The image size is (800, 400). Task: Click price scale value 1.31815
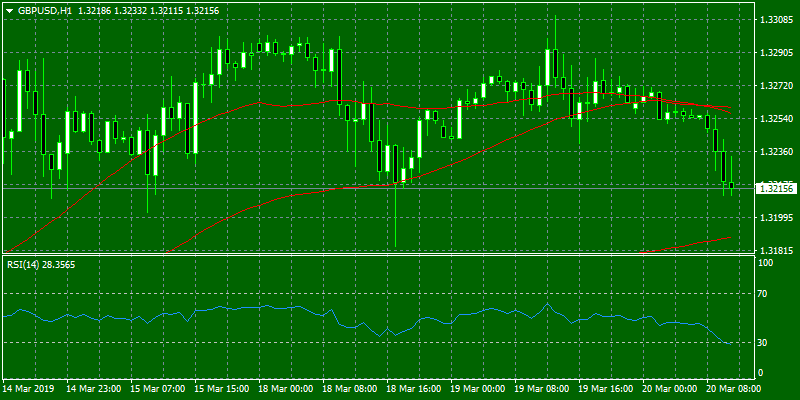(x=777, y=251)
